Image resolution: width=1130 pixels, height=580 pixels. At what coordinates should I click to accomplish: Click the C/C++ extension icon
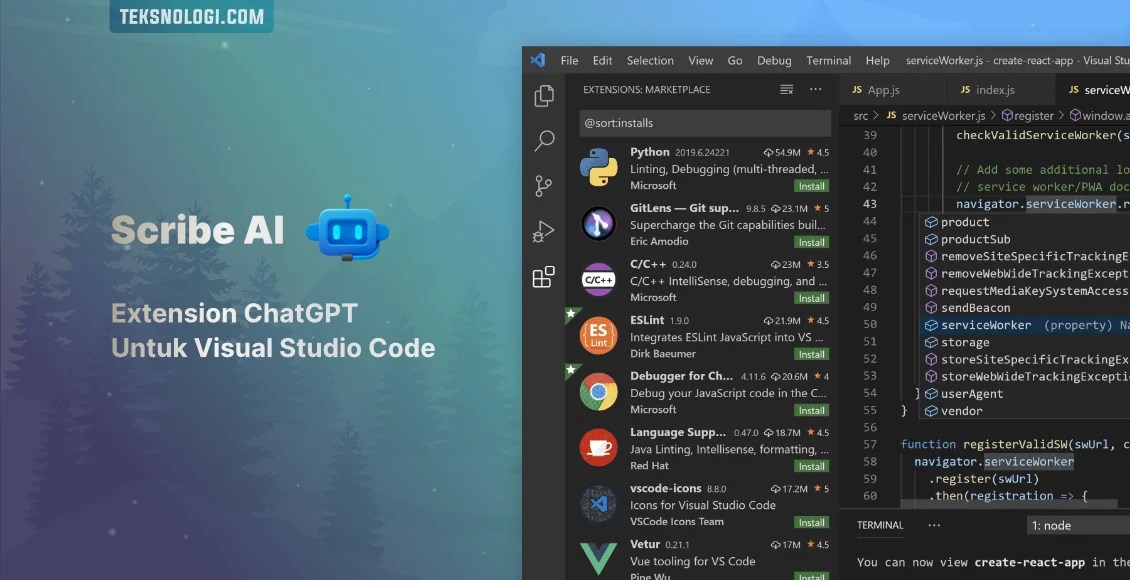599,280
